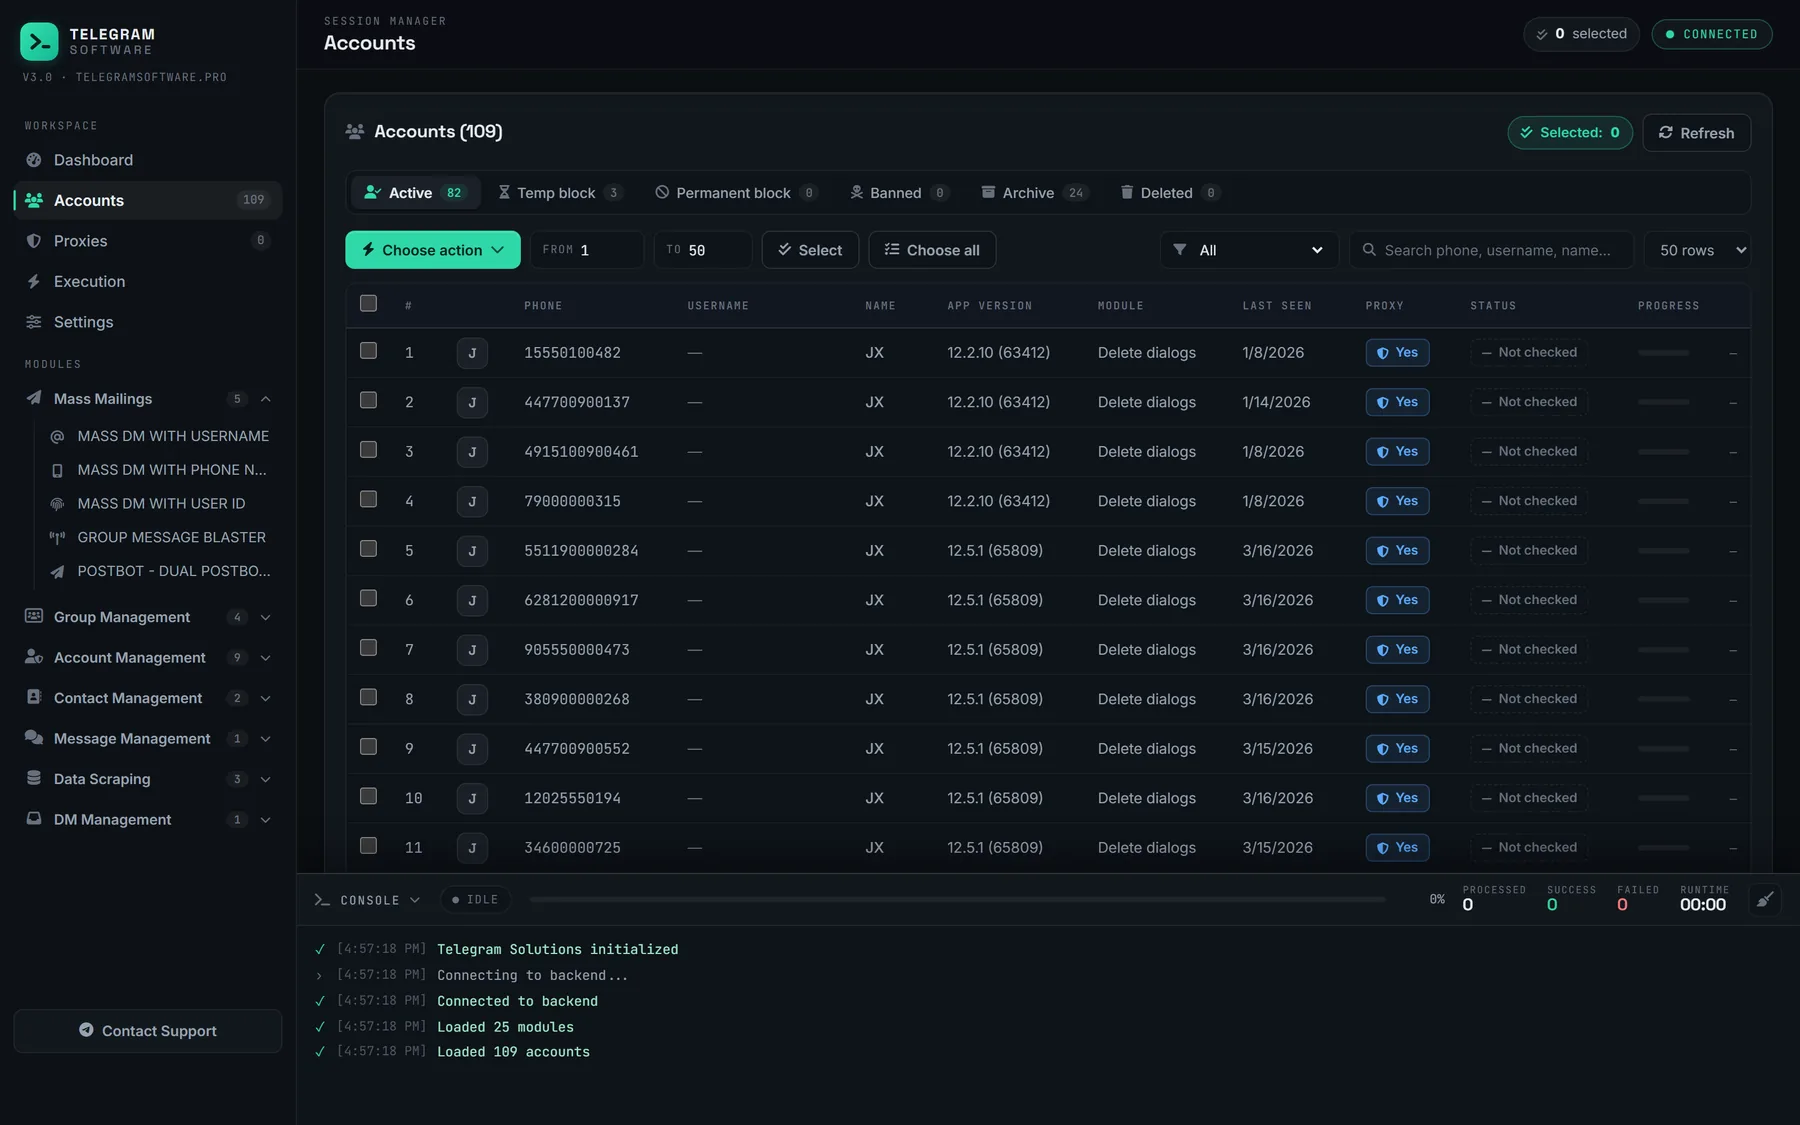Click the IDLE status pill
The width and height of the screenshot is (1800, 1125).
(x=475, y=900)
